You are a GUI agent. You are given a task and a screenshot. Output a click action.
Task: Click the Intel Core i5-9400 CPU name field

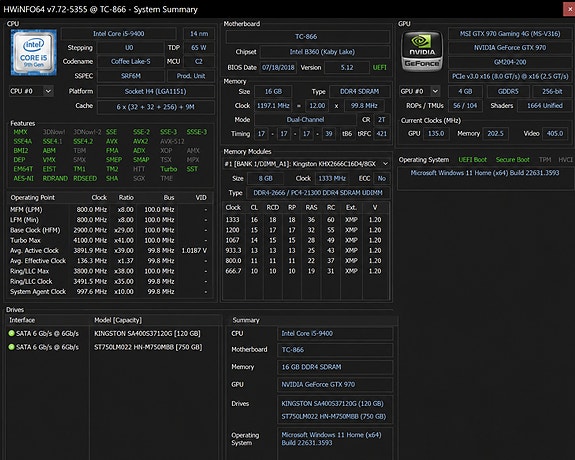click(118, 34)
